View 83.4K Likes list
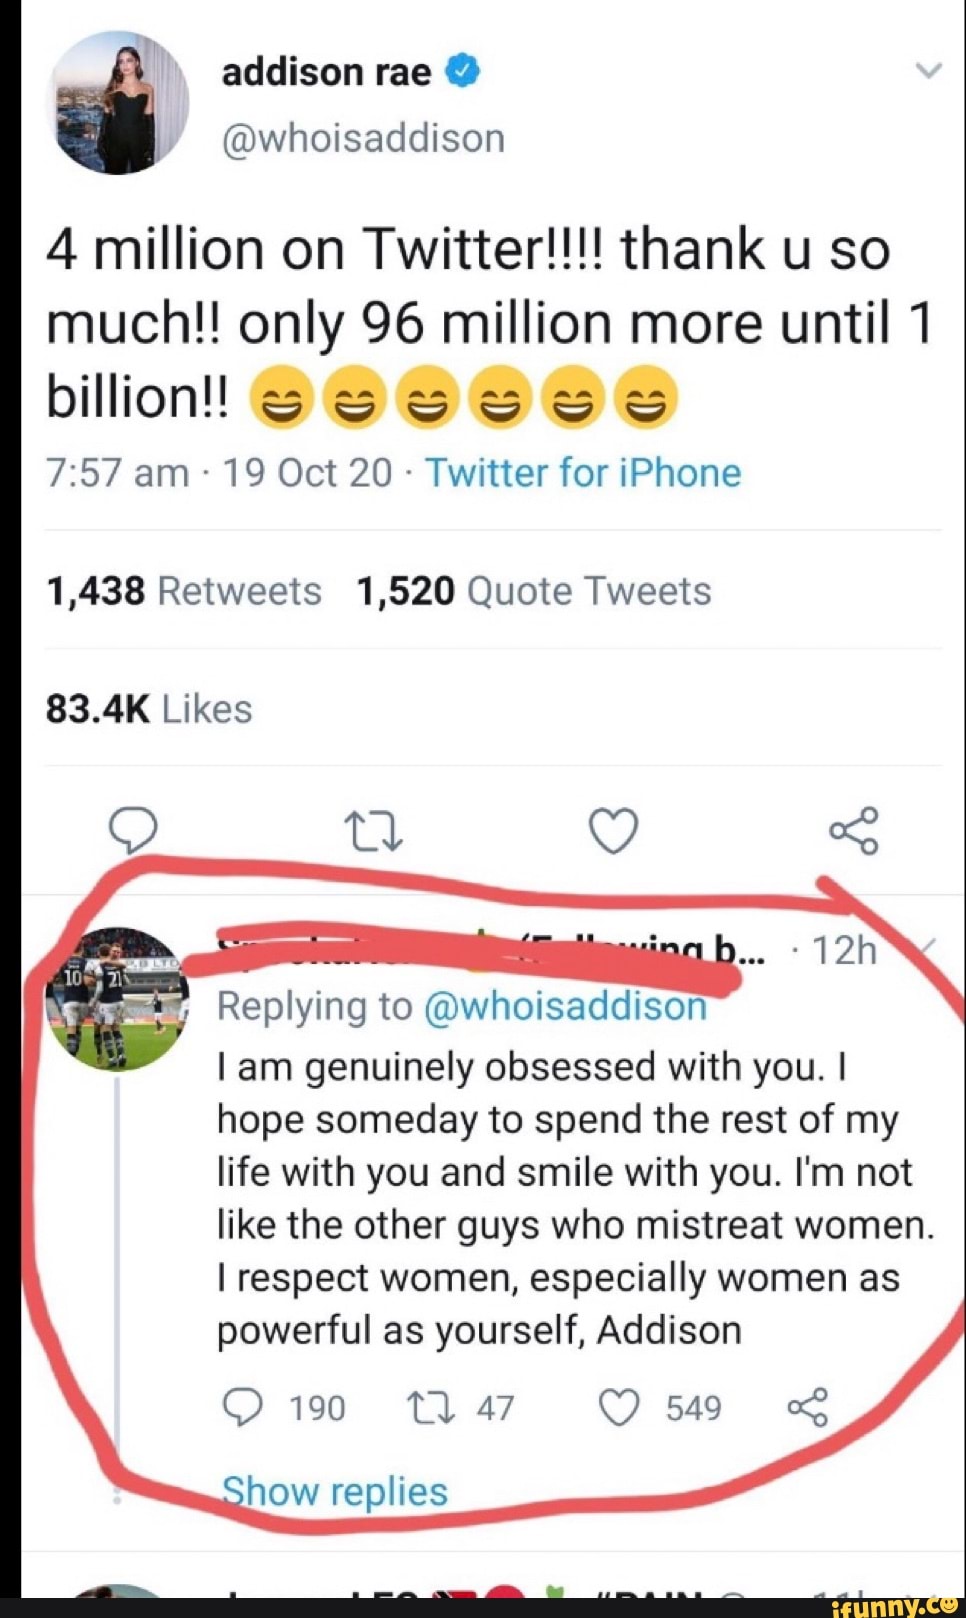 pos(149,709)
